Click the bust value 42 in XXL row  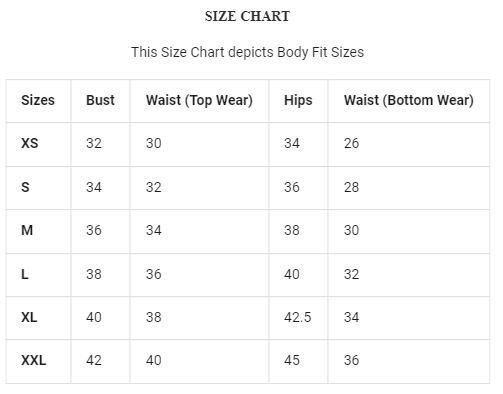coord(94,360)
